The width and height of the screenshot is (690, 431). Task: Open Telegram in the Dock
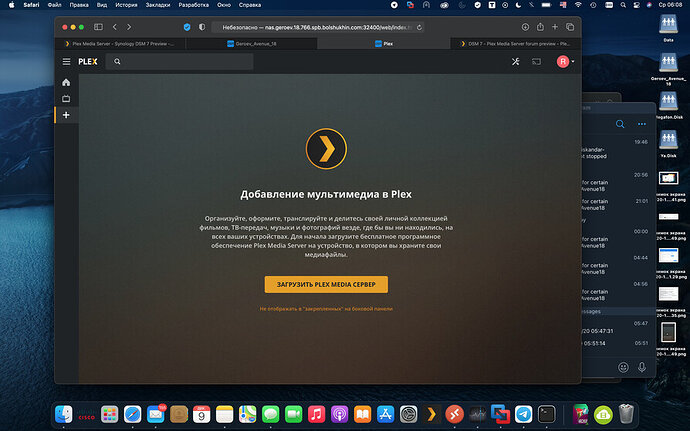(x=523, y=414)
